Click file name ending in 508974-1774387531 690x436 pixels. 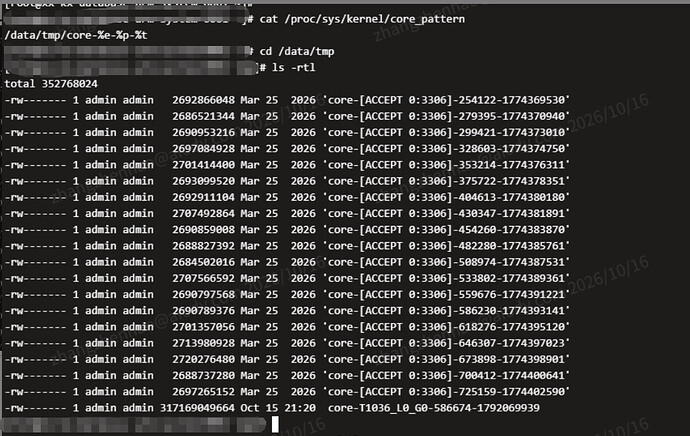click(x=447, y=262)
